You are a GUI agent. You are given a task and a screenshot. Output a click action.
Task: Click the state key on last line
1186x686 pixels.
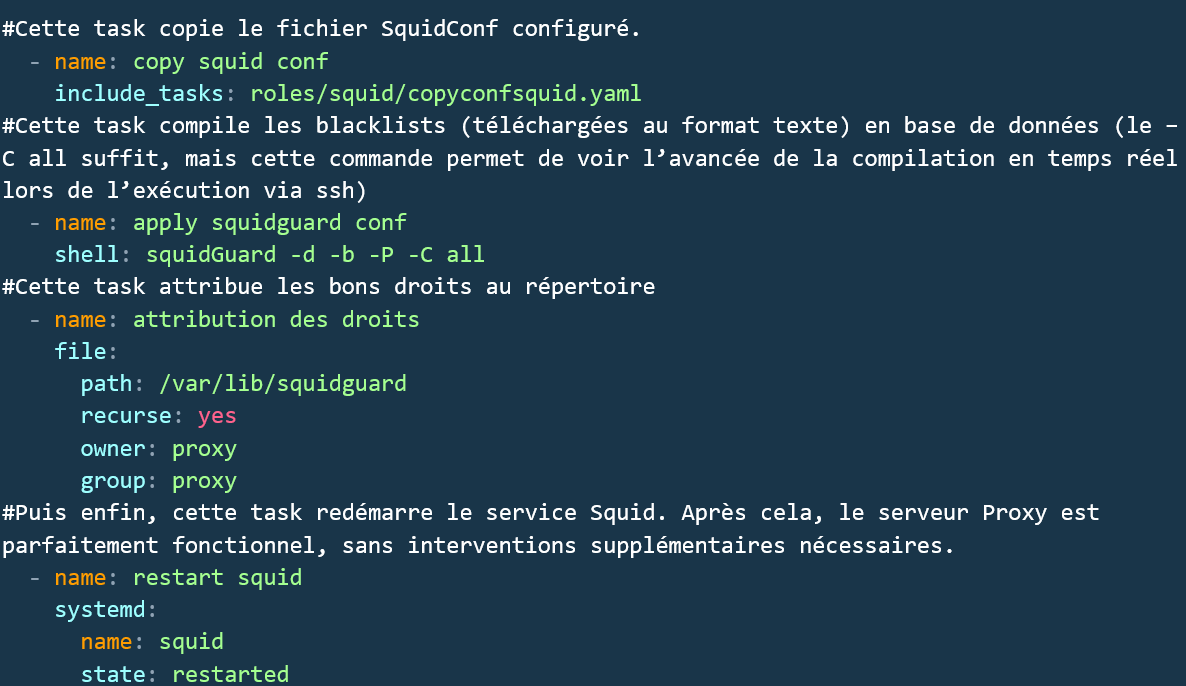coord(112,674)
